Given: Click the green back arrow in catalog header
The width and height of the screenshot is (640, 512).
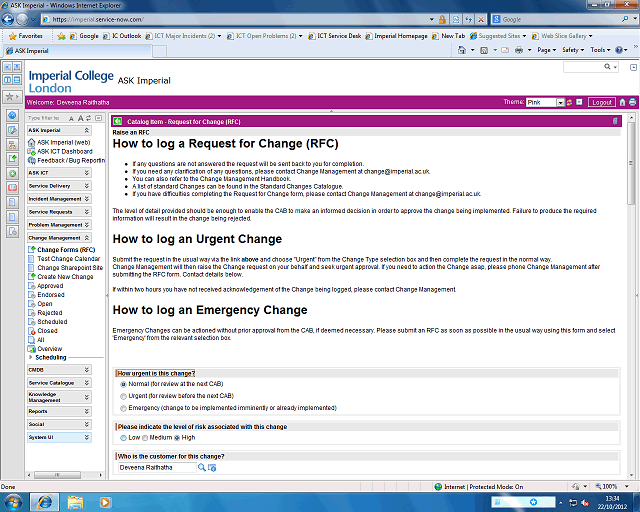Looking at the screenshot, I should 118,121.
